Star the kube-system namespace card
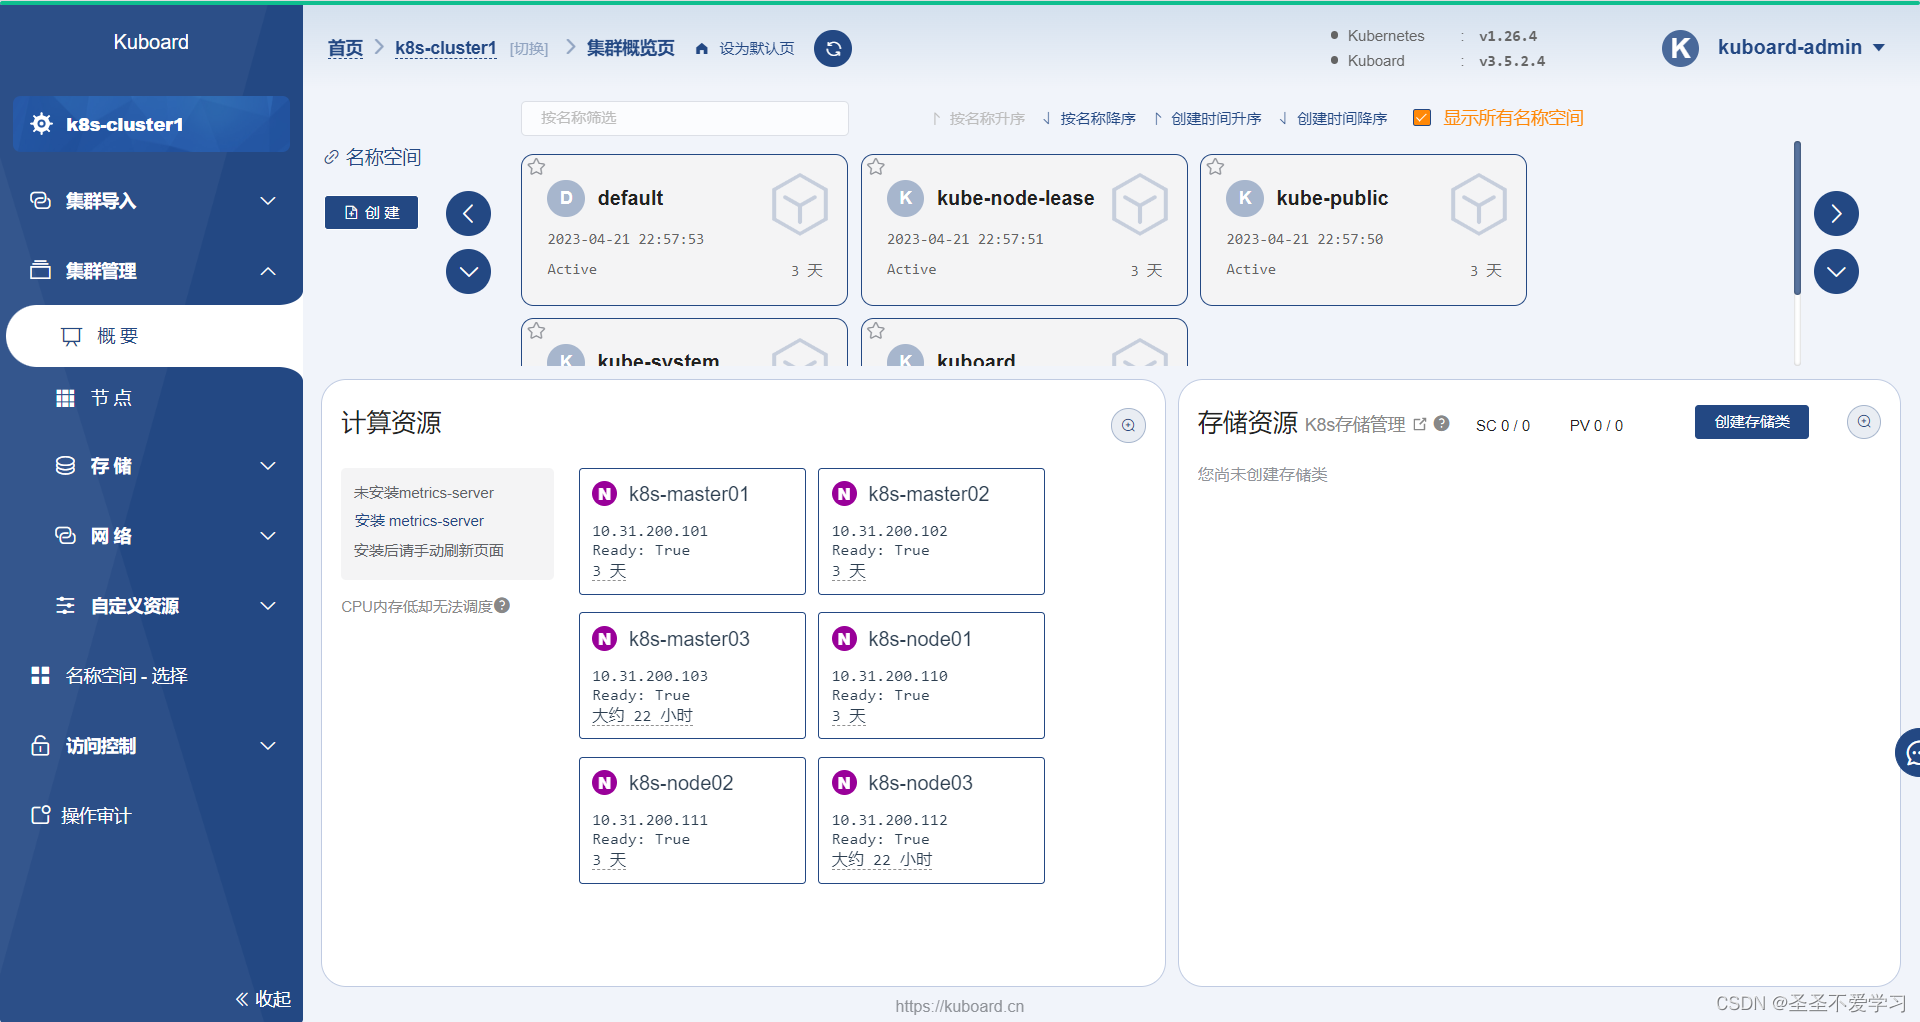1920x1022 pixels. coord(537,331)
